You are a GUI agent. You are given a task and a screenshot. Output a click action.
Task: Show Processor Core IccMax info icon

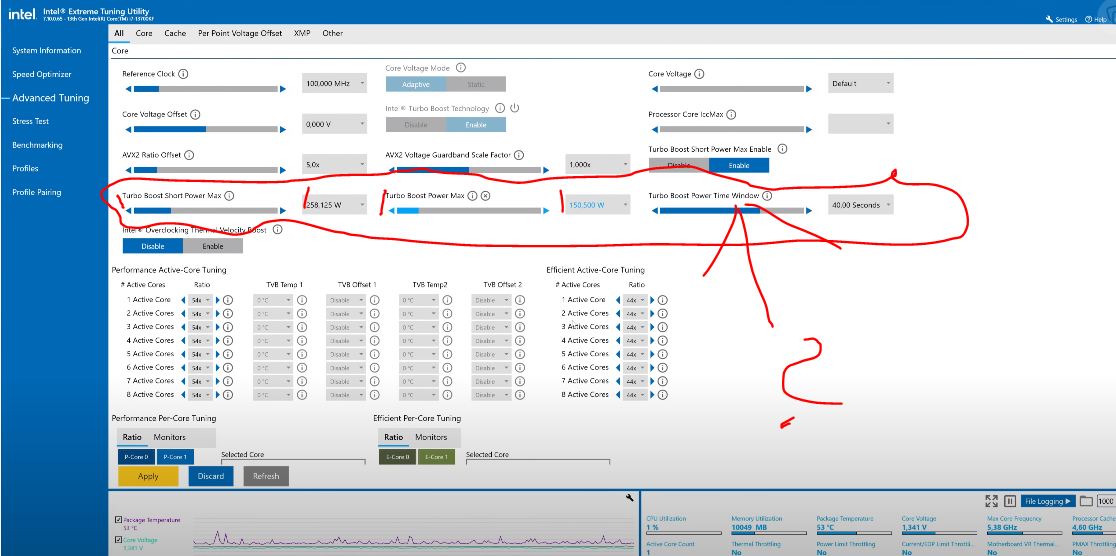coord(731,114)
